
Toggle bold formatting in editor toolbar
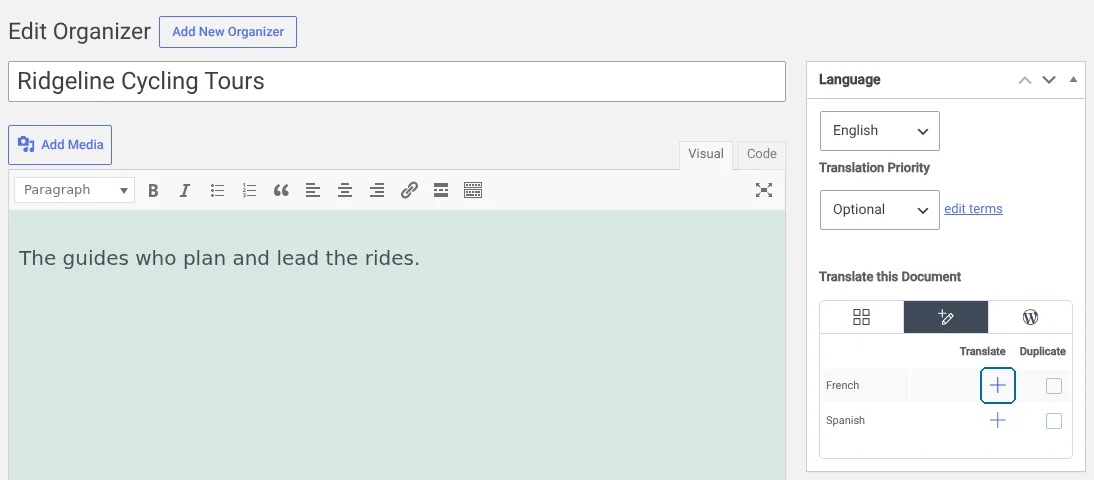pyautogui.click(x=153, y=190)
